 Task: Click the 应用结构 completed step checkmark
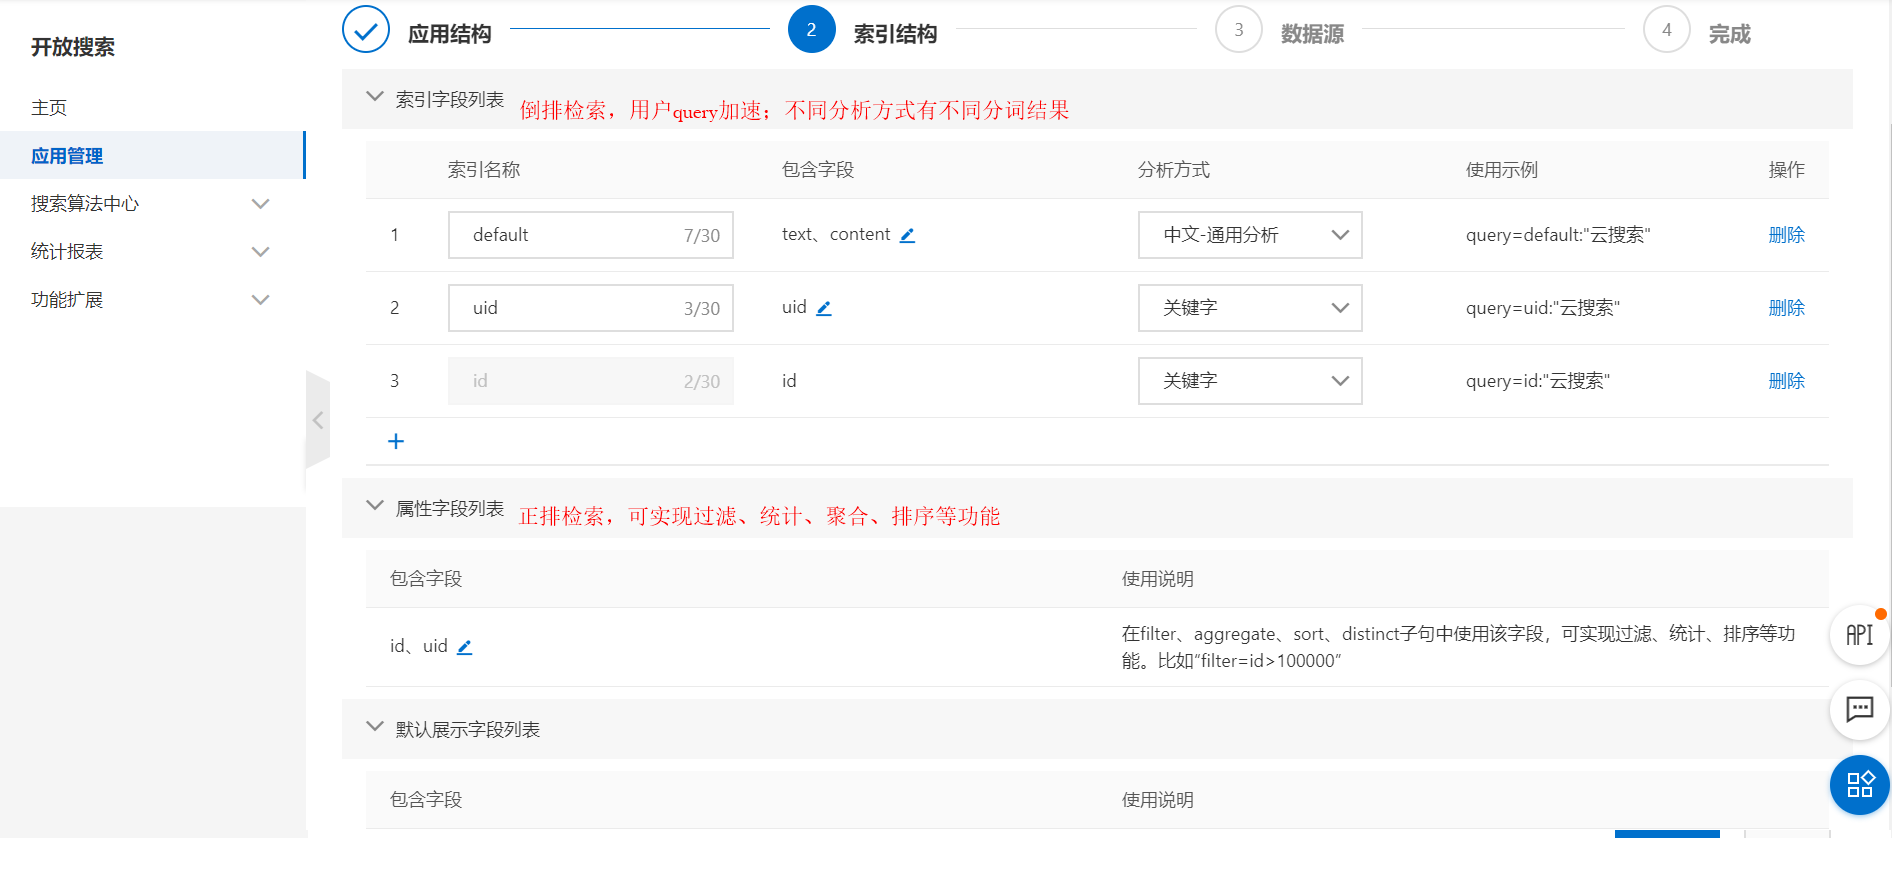366,30
